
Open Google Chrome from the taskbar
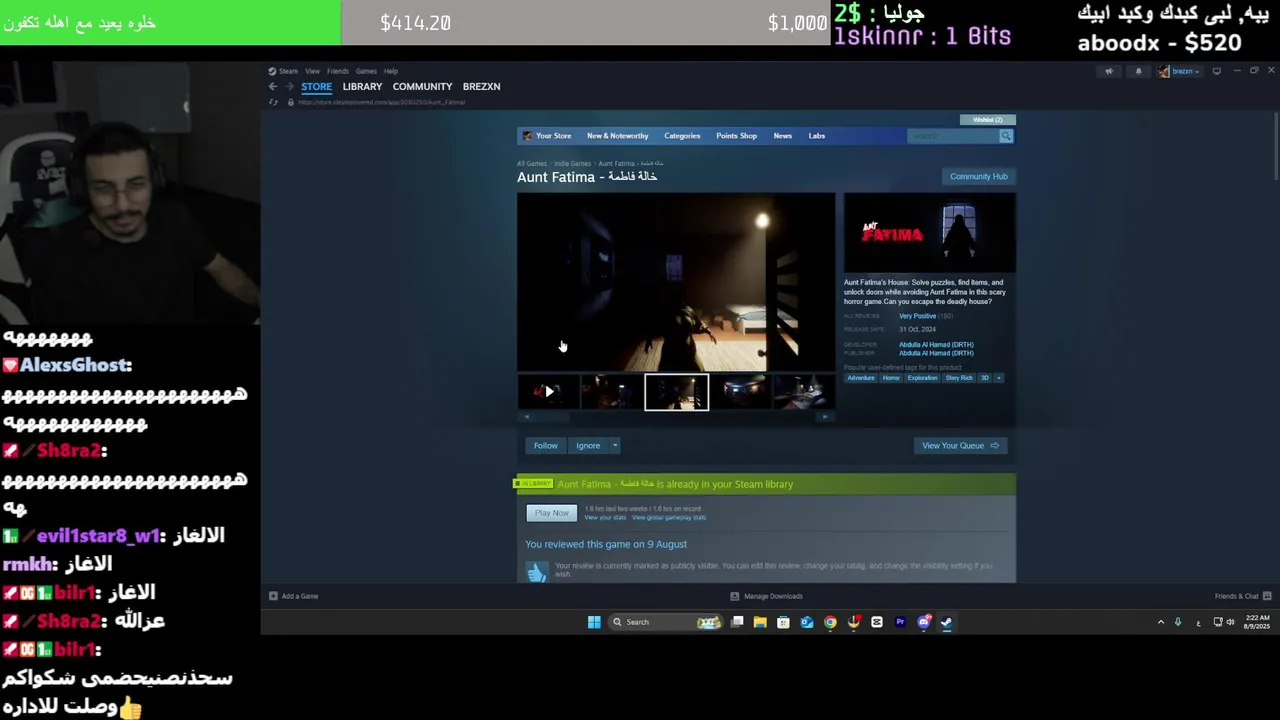coord(830,622)
